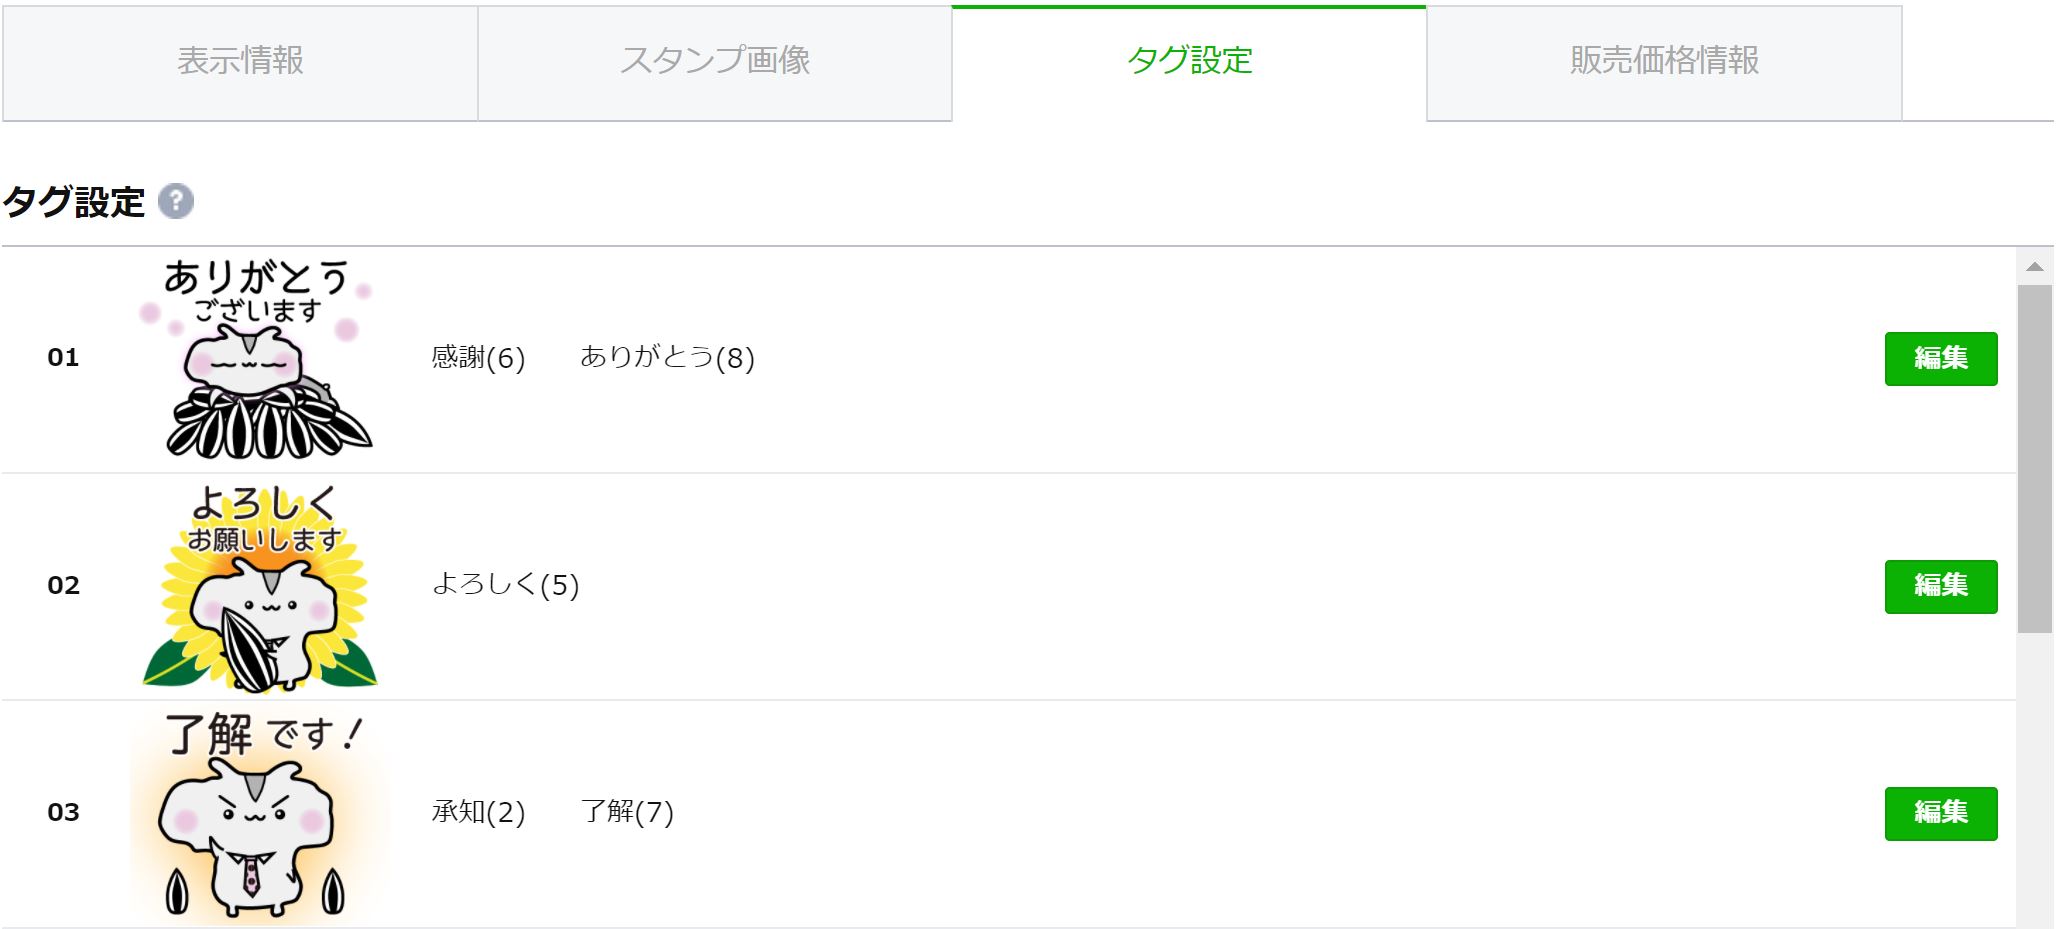Click the 感謝(6) tag
2058x929 pixels.
click(478, 357)
